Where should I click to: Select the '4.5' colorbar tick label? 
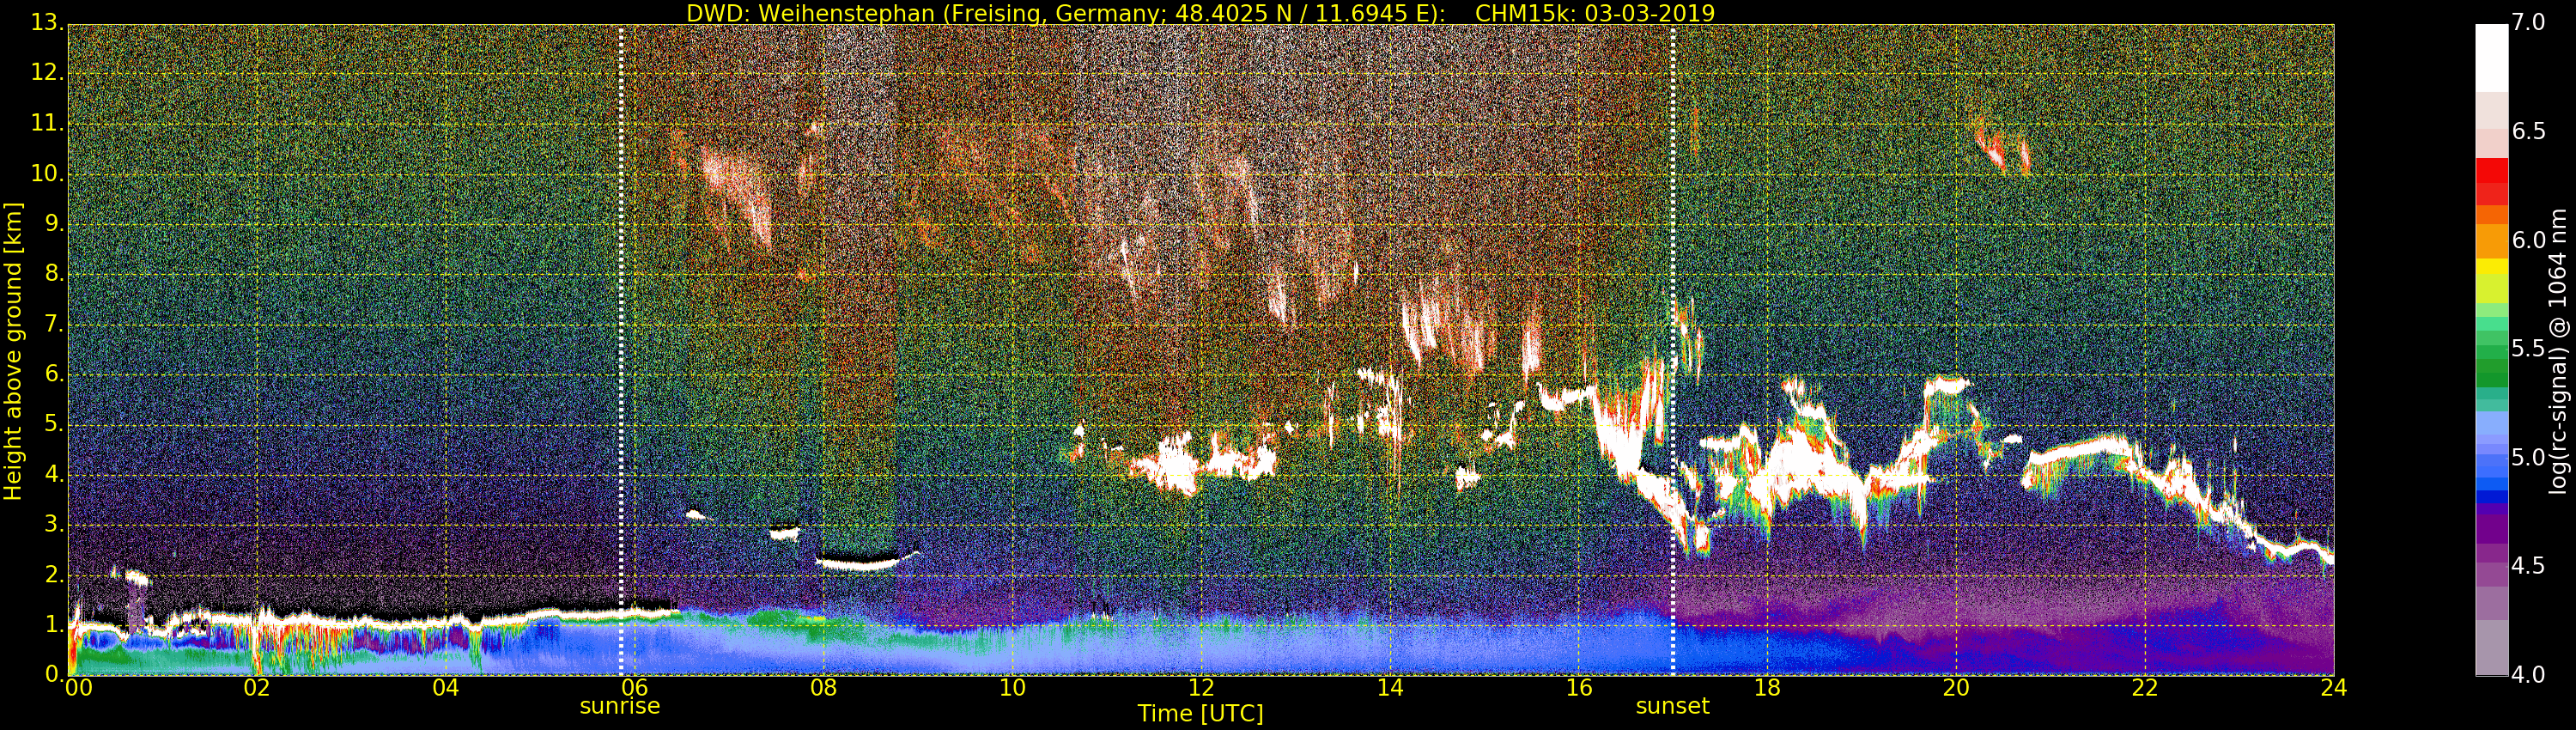[2529, 566]
